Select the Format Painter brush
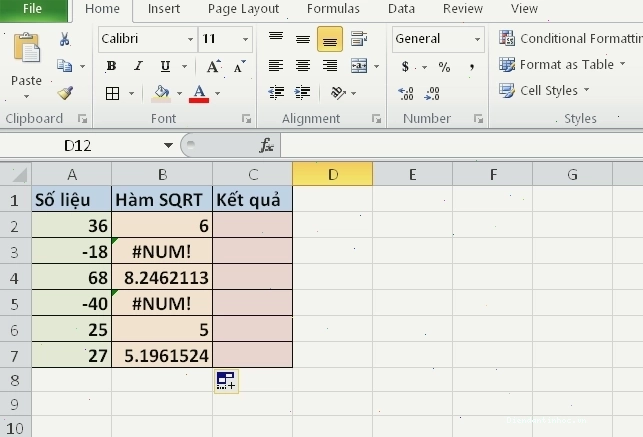The image size is (643, 437). point(65,93)
